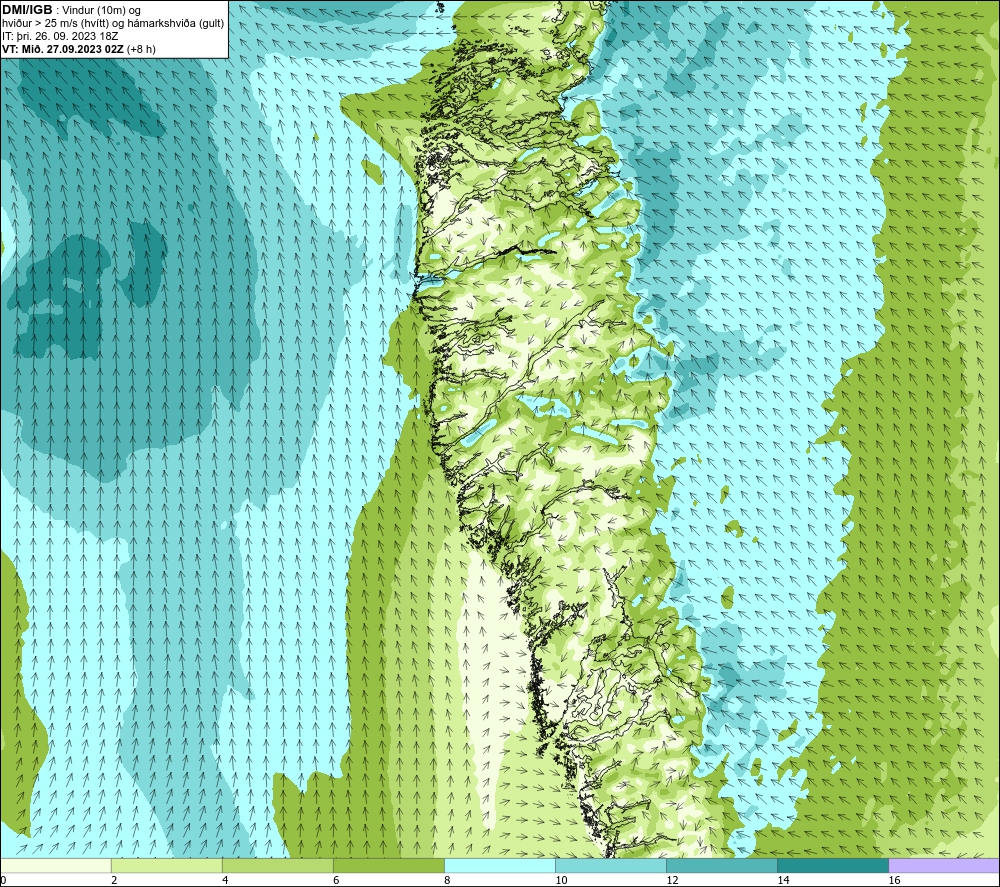Select the 14–16 m/s dark teal legend swatch

pyautogui.click(x=833, y=865)
